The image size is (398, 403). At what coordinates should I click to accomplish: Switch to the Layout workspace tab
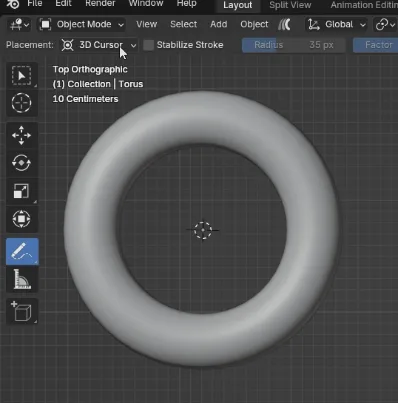tap(238, 5)
